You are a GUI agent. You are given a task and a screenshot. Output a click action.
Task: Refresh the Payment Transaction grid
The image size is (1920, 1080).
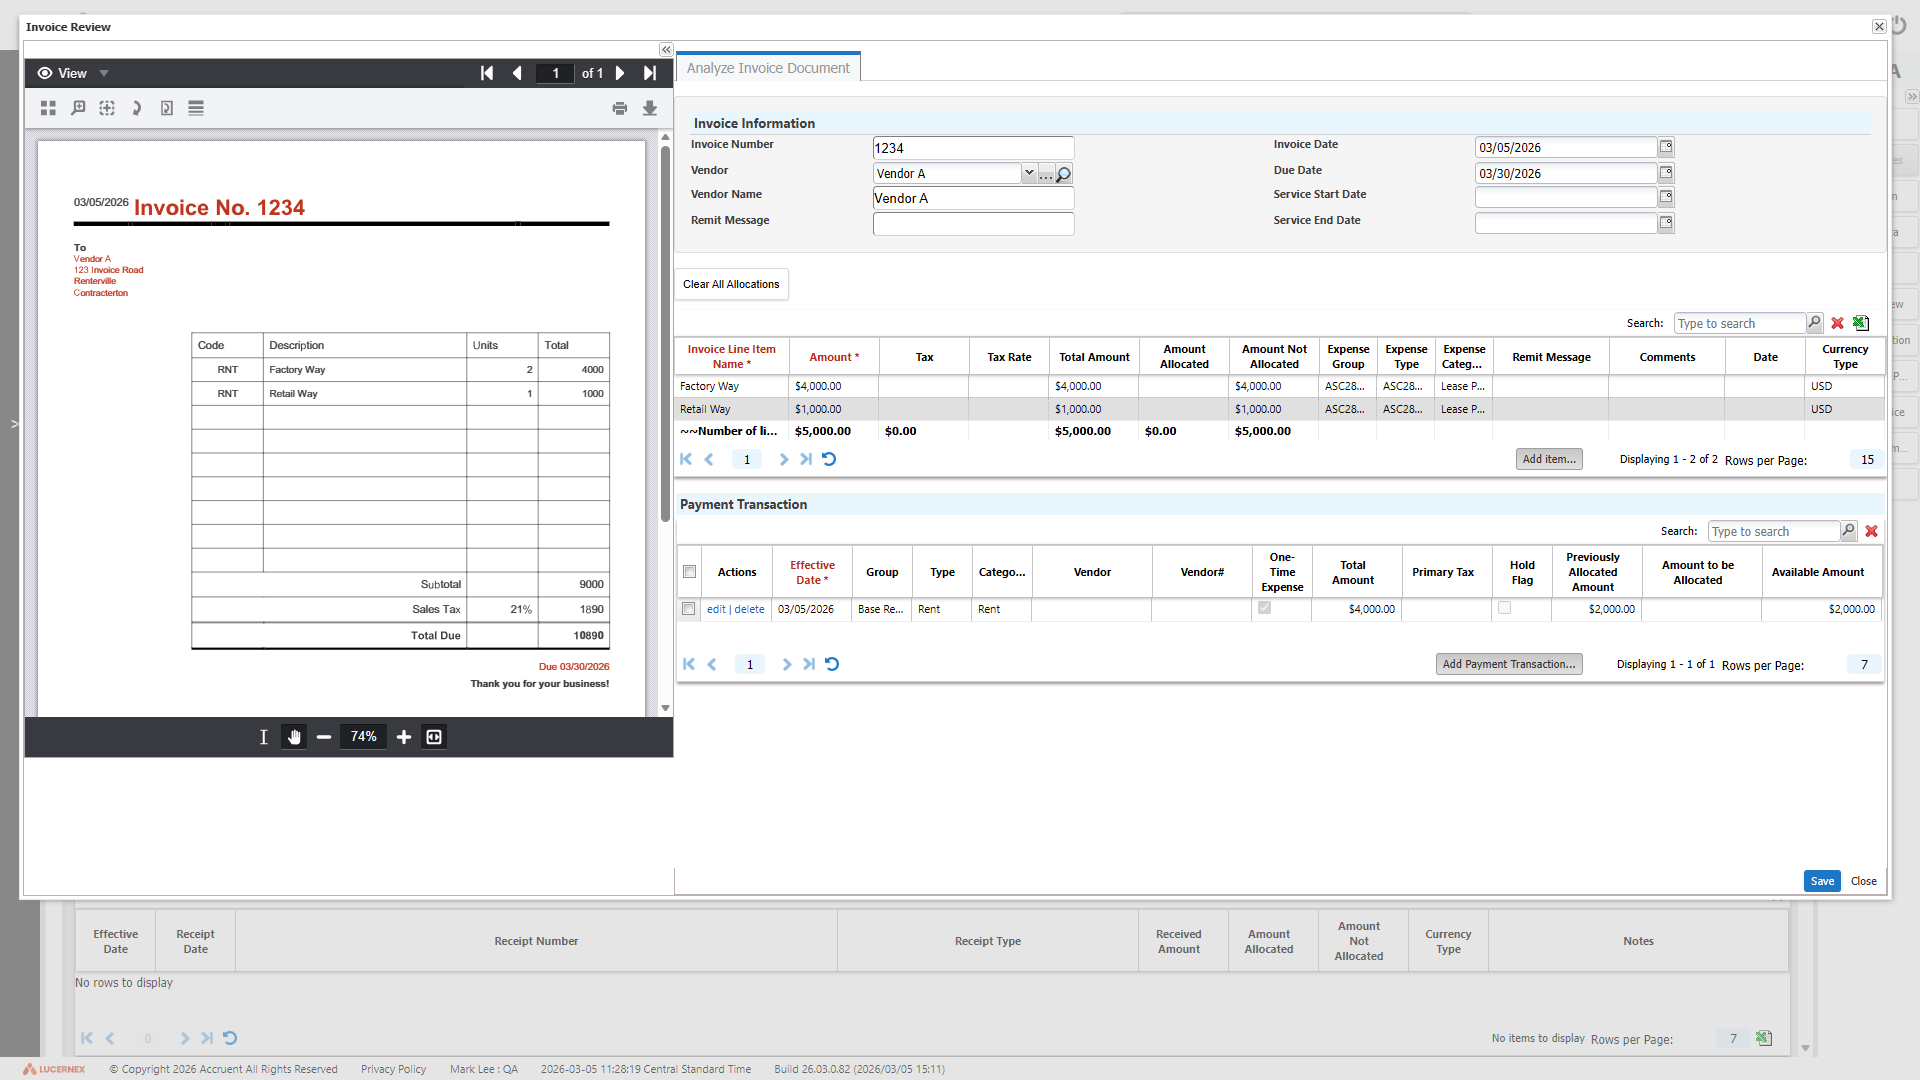(x=833, y=664)
